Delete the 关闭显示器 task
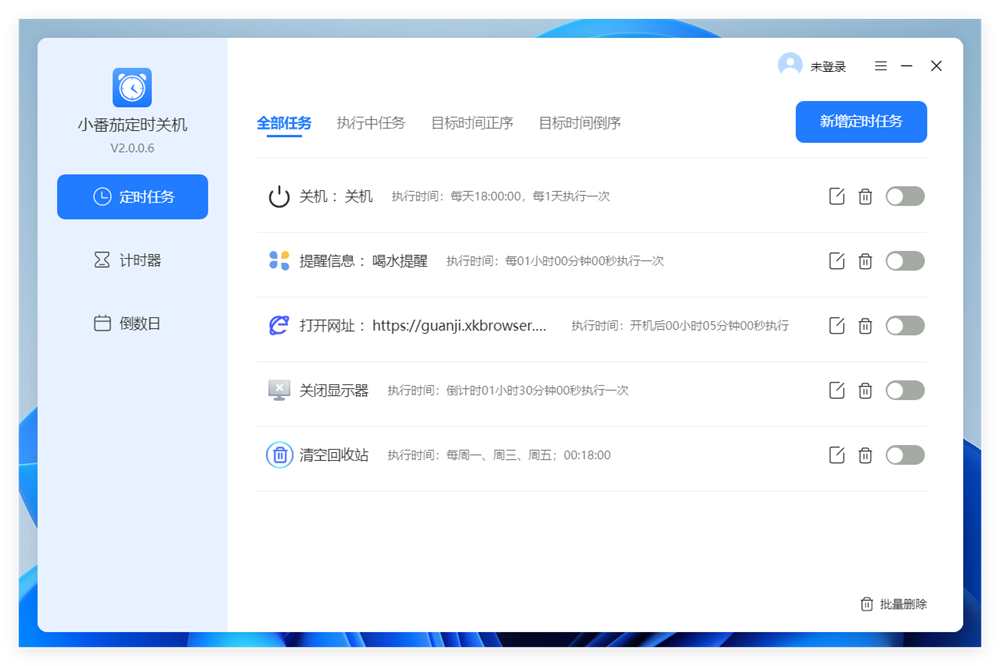The image size is (1000, 666). pyautogui.click(x=865, y=391)
